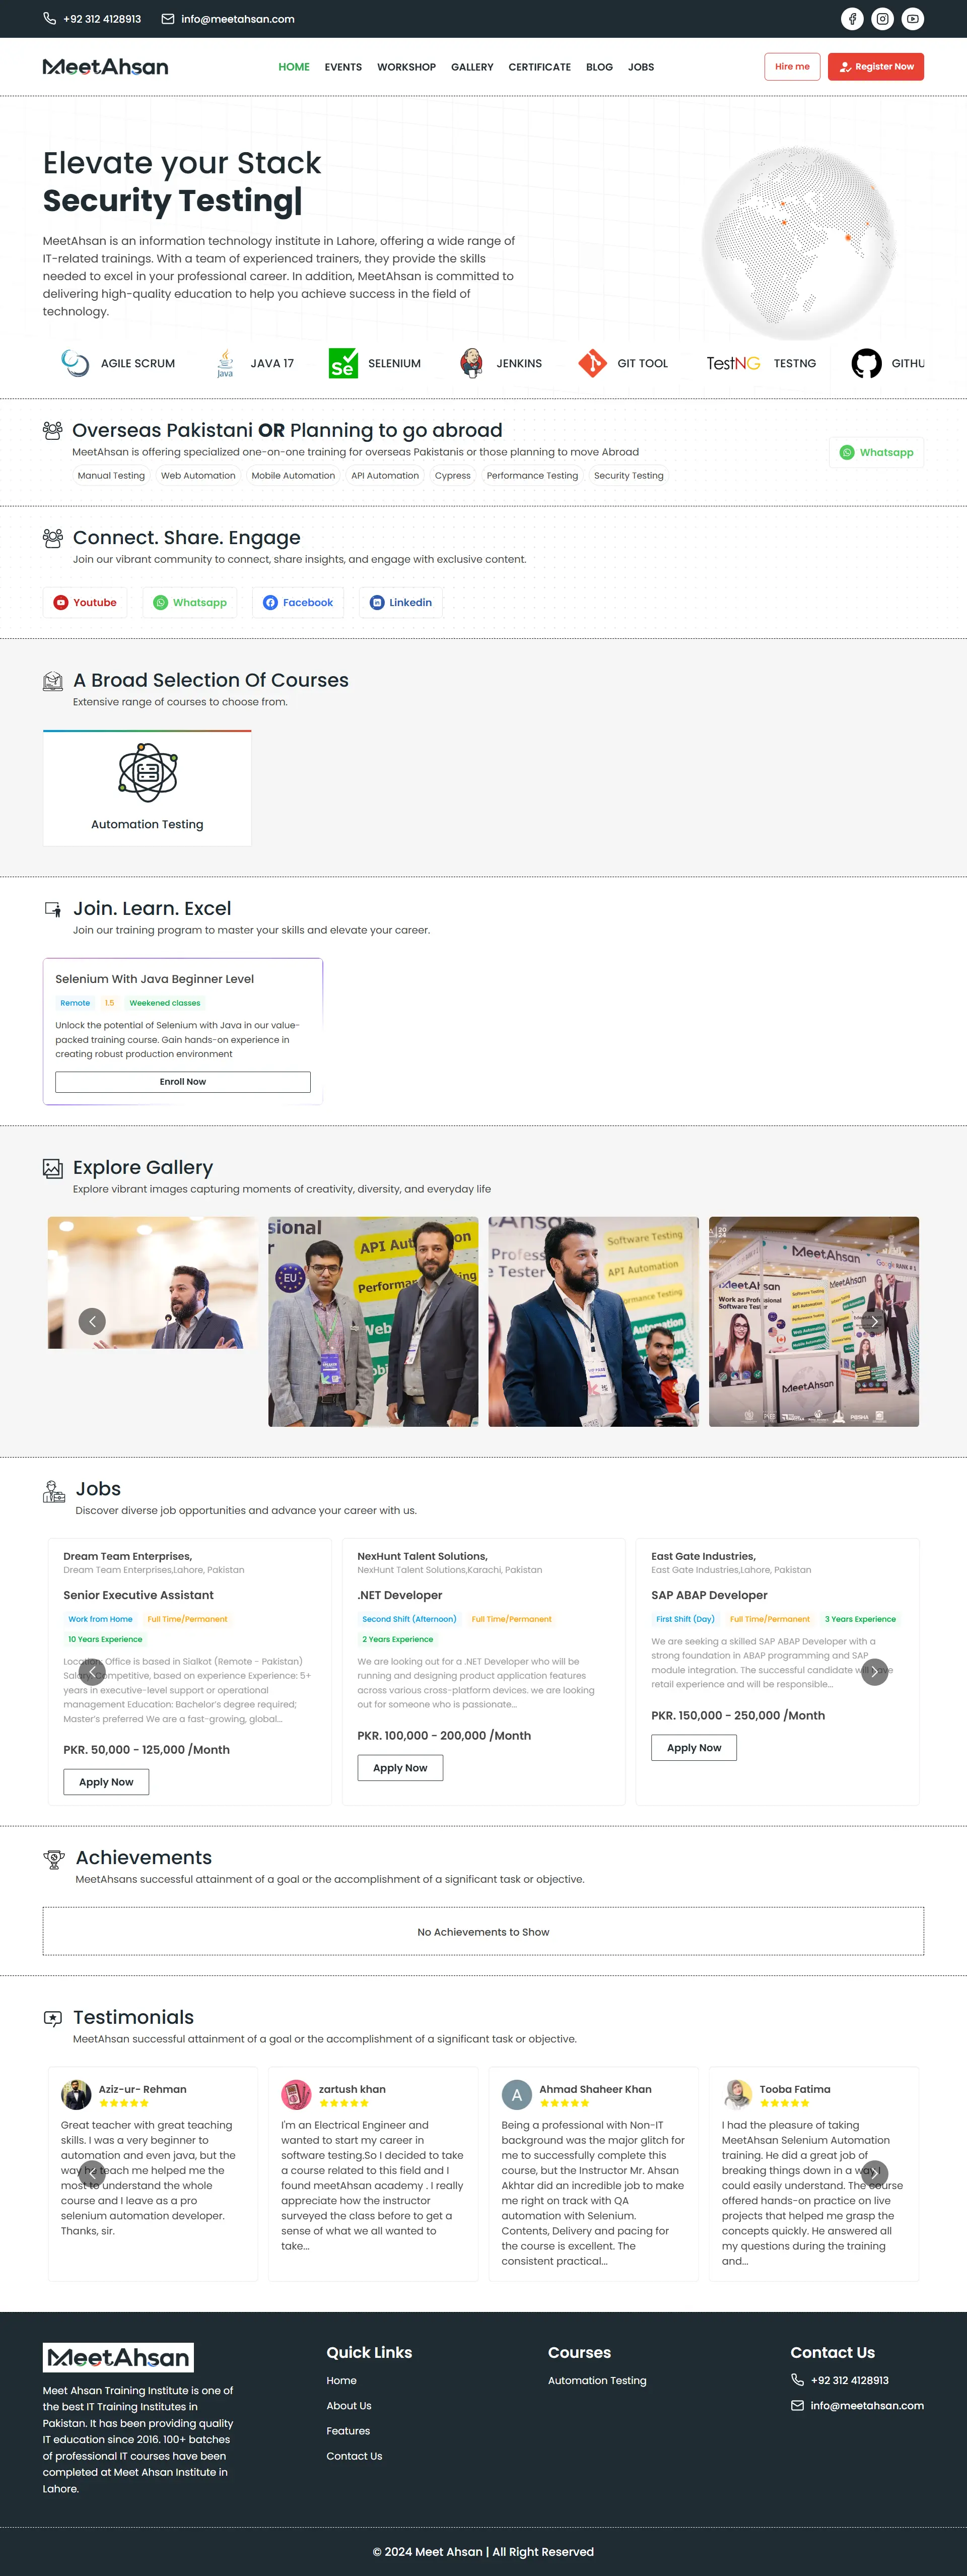
Task: Open the MeetAhsan expo booth gallery photo
Action: coord(814,1321)
